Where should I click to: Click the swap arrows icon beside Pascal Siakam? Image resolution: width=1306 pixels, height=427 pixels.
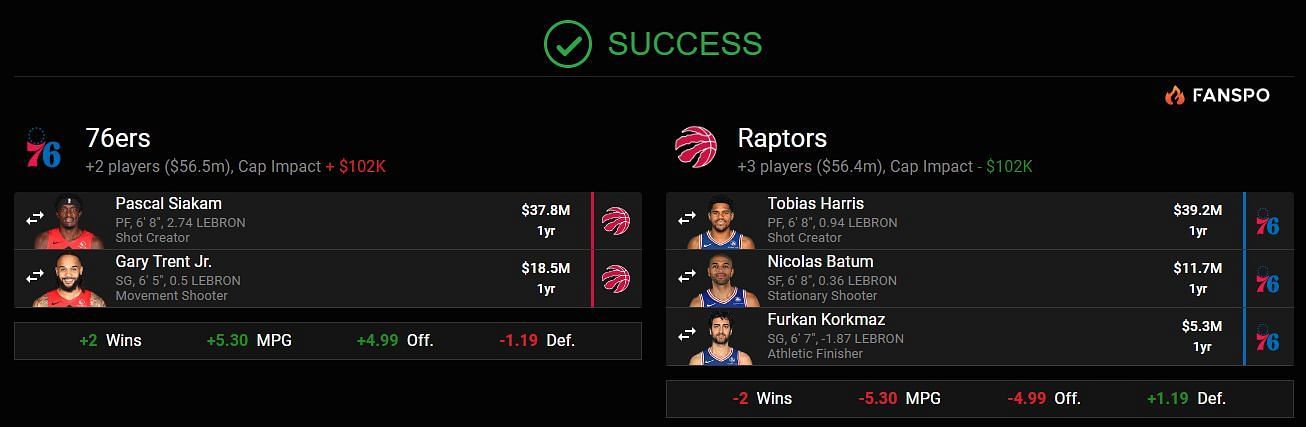point(35,219)
